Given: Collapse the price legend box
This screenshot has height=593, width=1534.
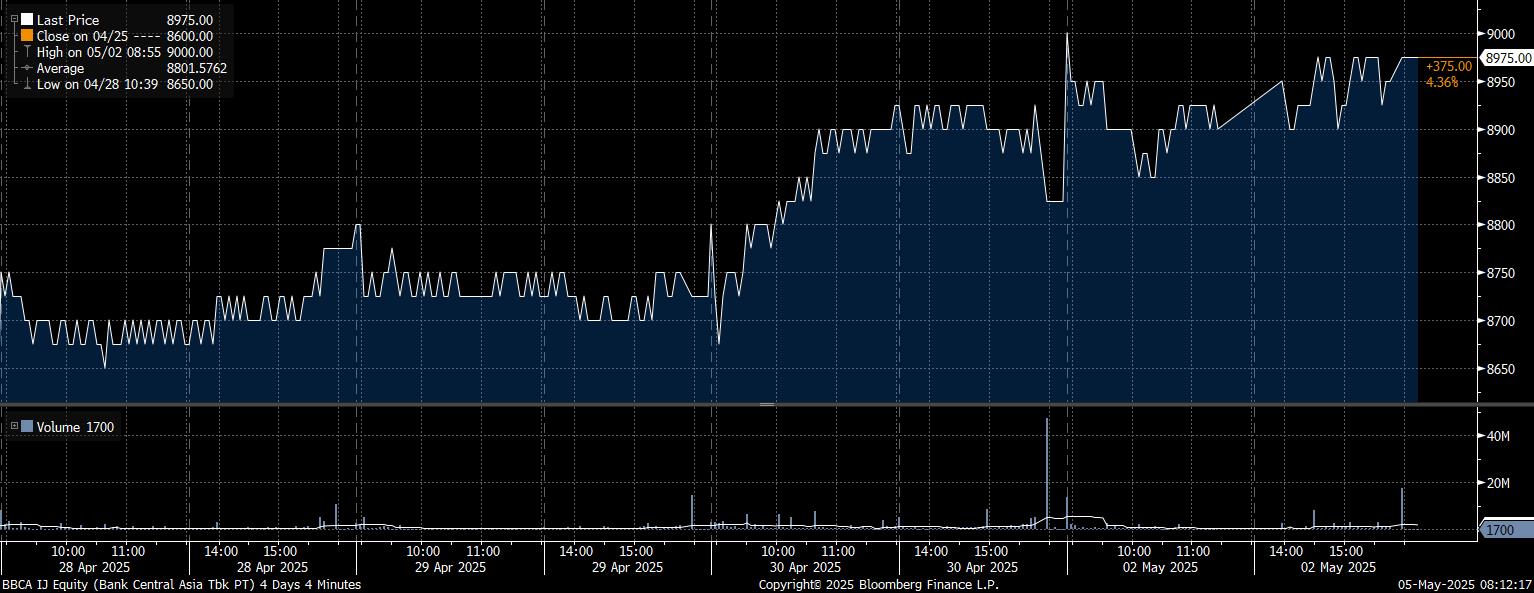Looking at the screenshot, I should [x=14, y=19].
